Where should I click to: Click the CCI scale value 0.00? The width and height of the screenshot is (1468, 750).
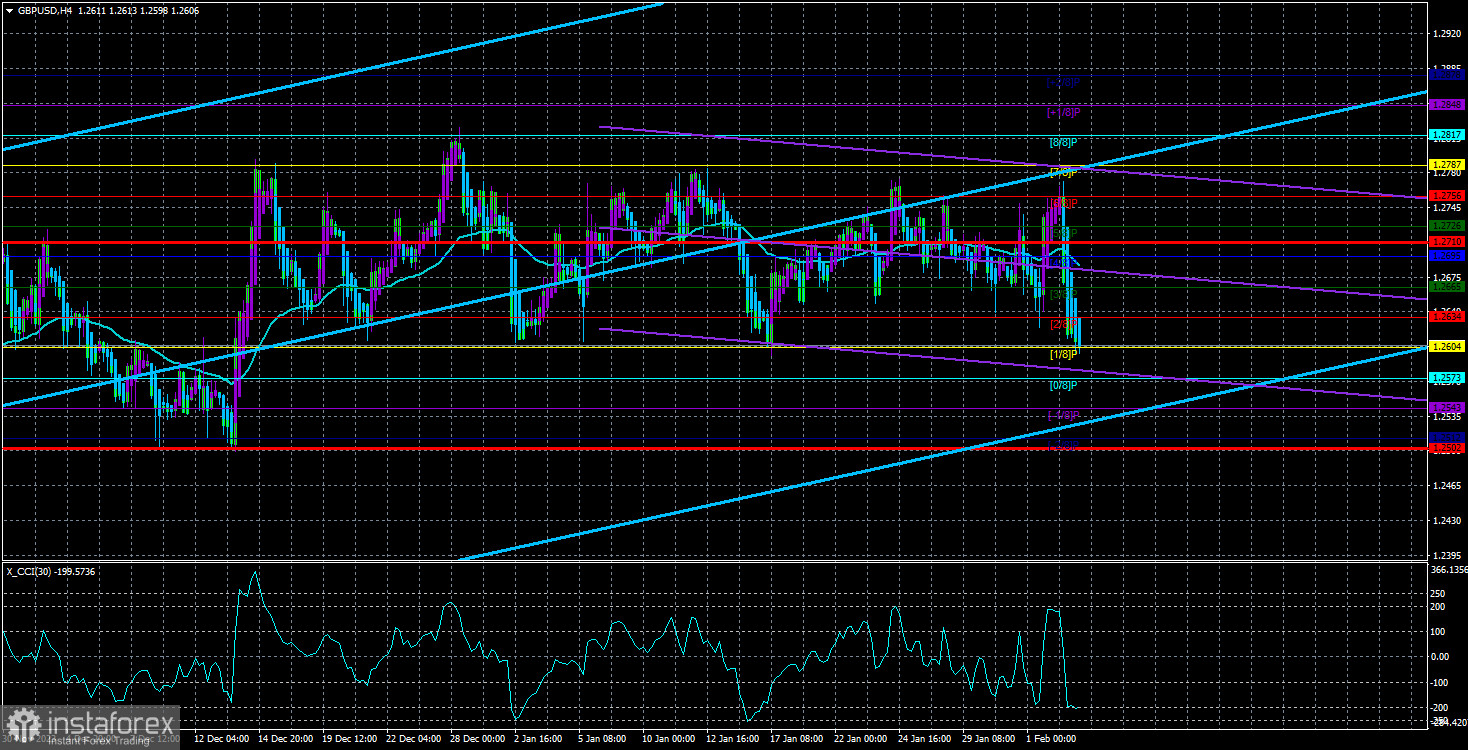tap(1440, 657)
